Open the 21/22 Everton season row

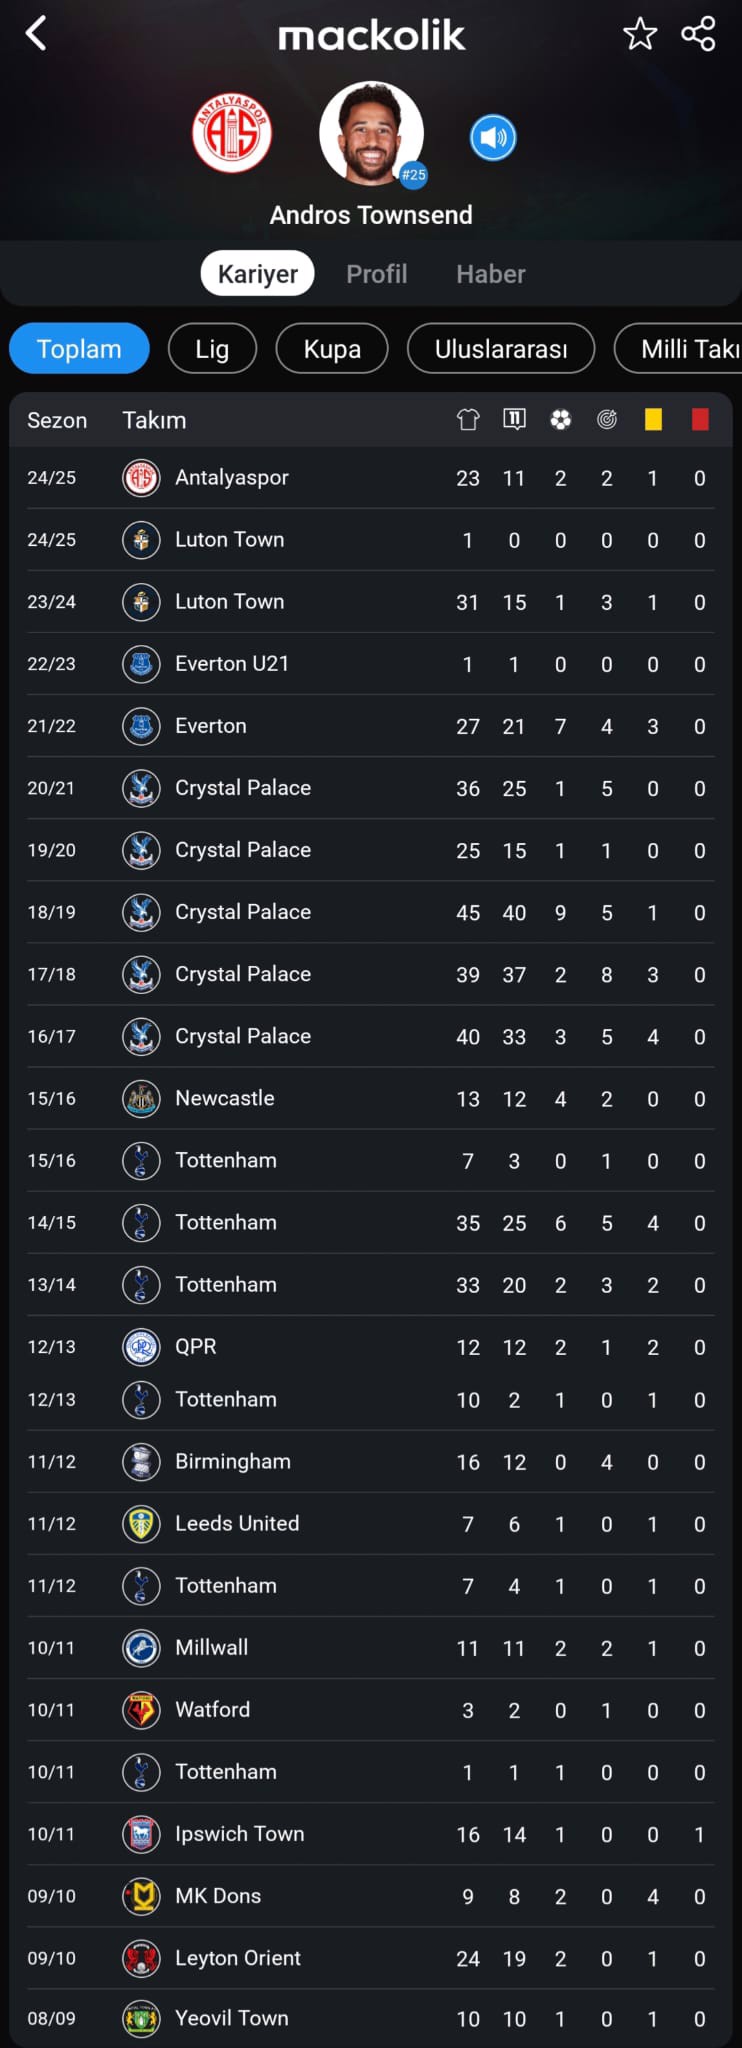(371, 726)
